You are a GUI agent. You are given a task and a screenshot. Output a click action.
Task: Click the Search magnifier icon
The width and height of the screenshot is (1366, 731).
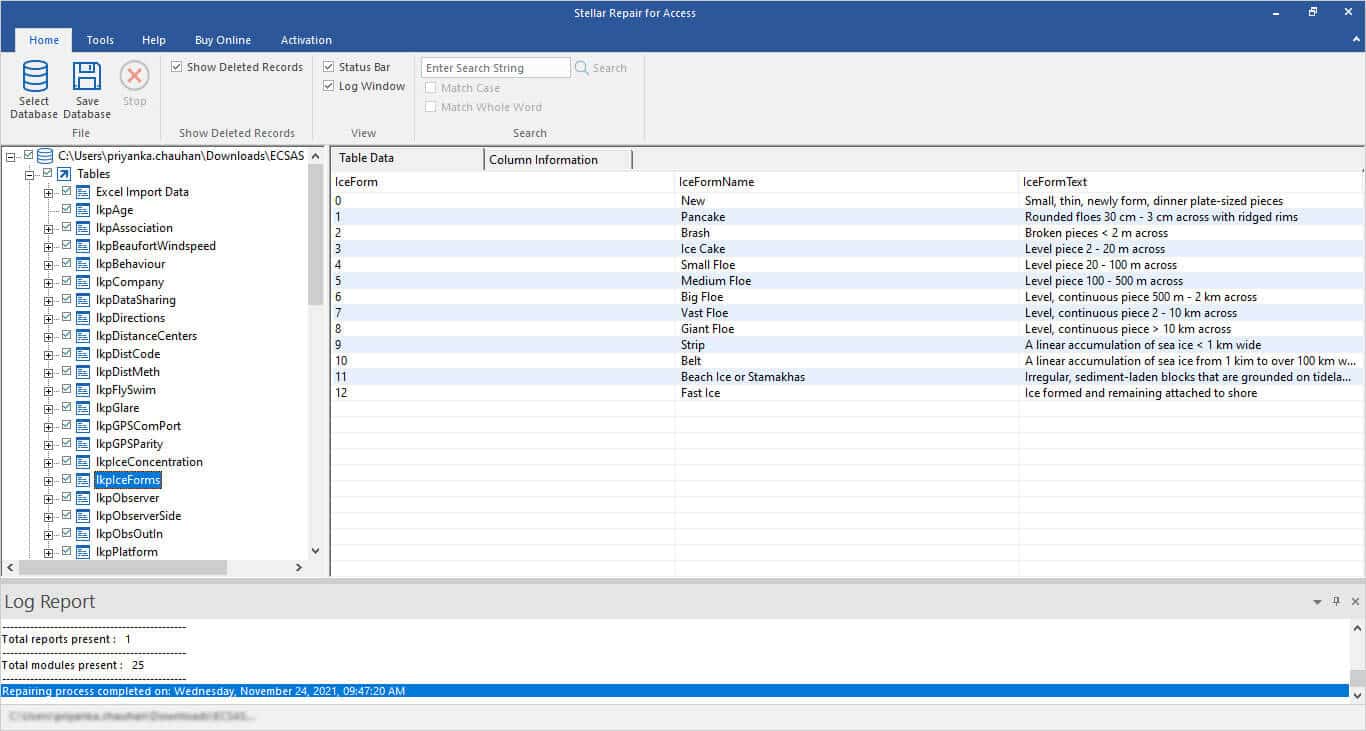coord(582,68)
